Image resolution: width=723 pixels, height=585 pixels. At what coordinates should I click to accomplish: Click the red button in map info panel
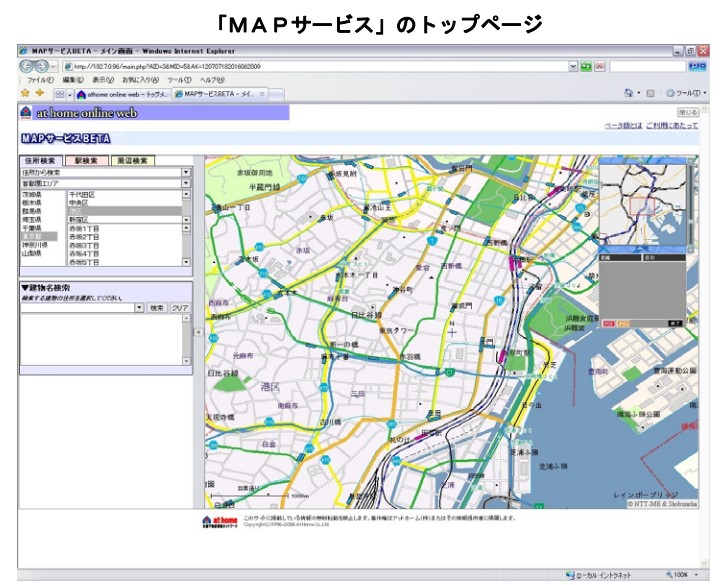pyautogui.click(x=609, y=324)
